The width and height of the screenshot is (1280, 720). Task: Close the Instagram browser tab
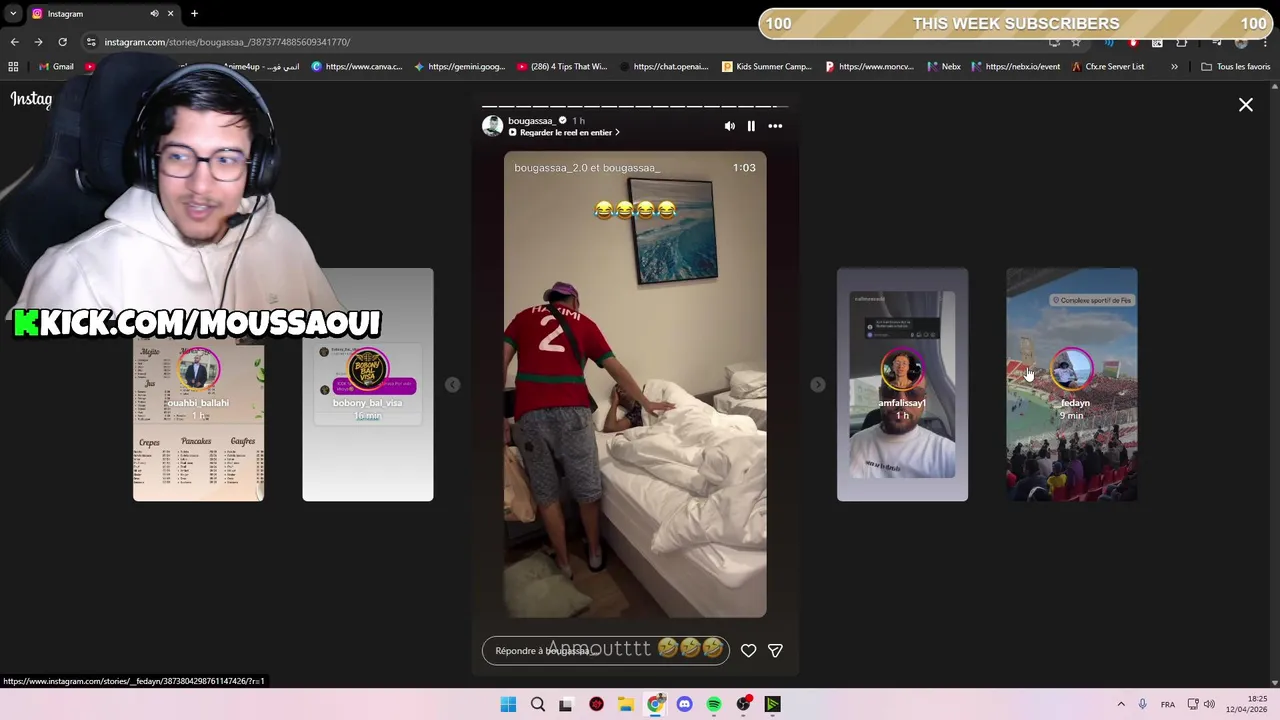[x=170, y=14]
